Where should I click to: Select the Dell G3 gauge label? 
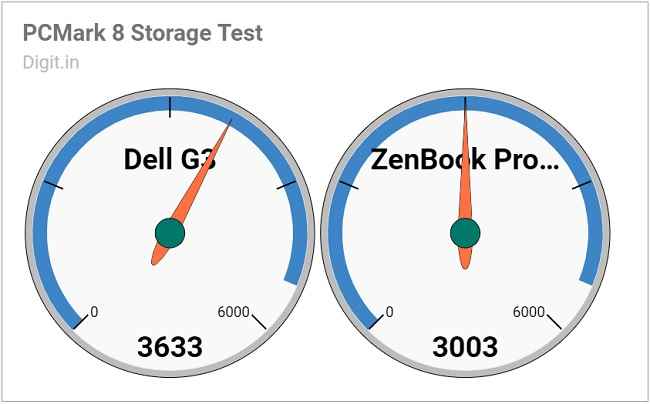pyautogui.click(x=170, y=160)
